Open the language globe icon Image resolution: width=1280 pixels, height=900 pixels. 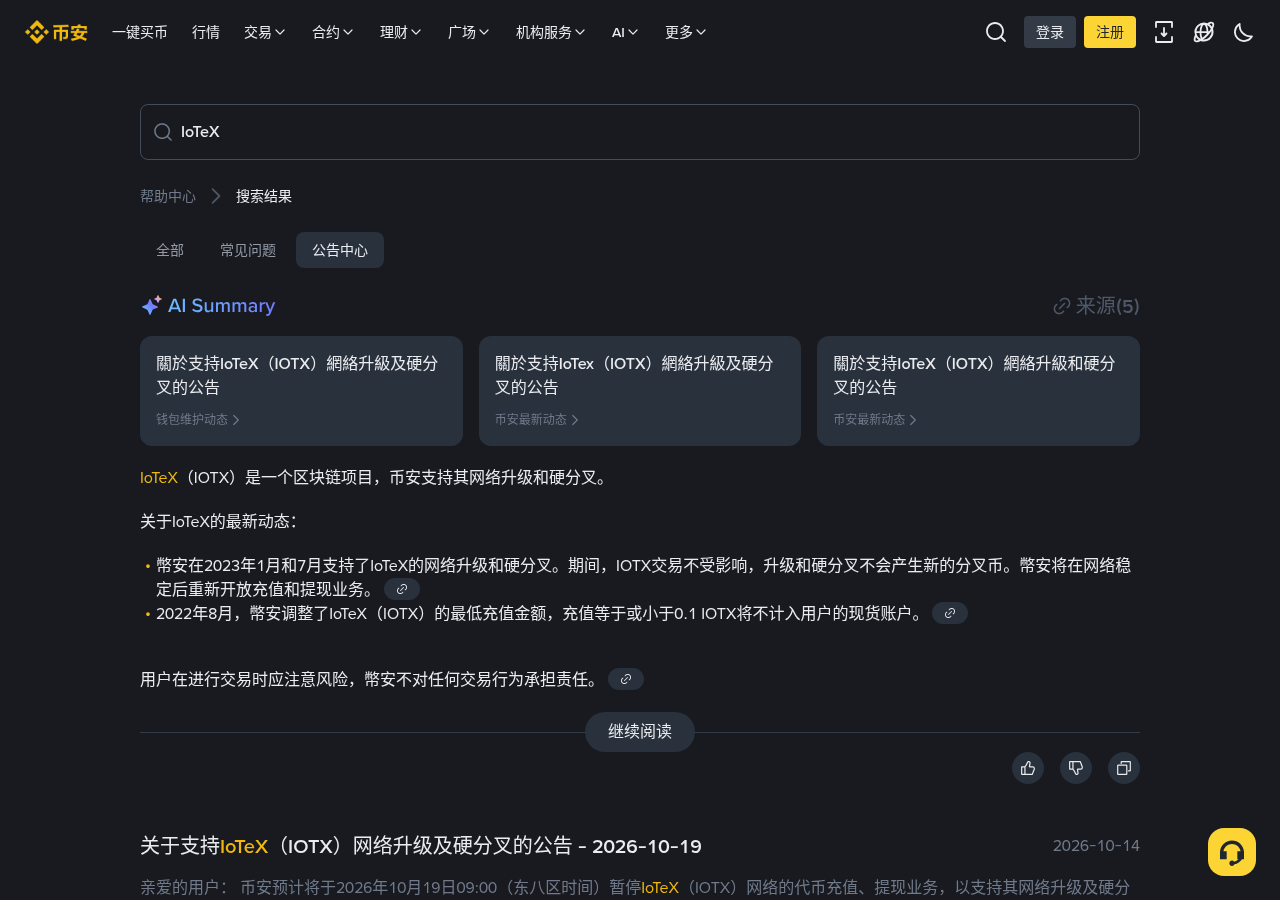pyautogui.click(x=1204, y=32)
